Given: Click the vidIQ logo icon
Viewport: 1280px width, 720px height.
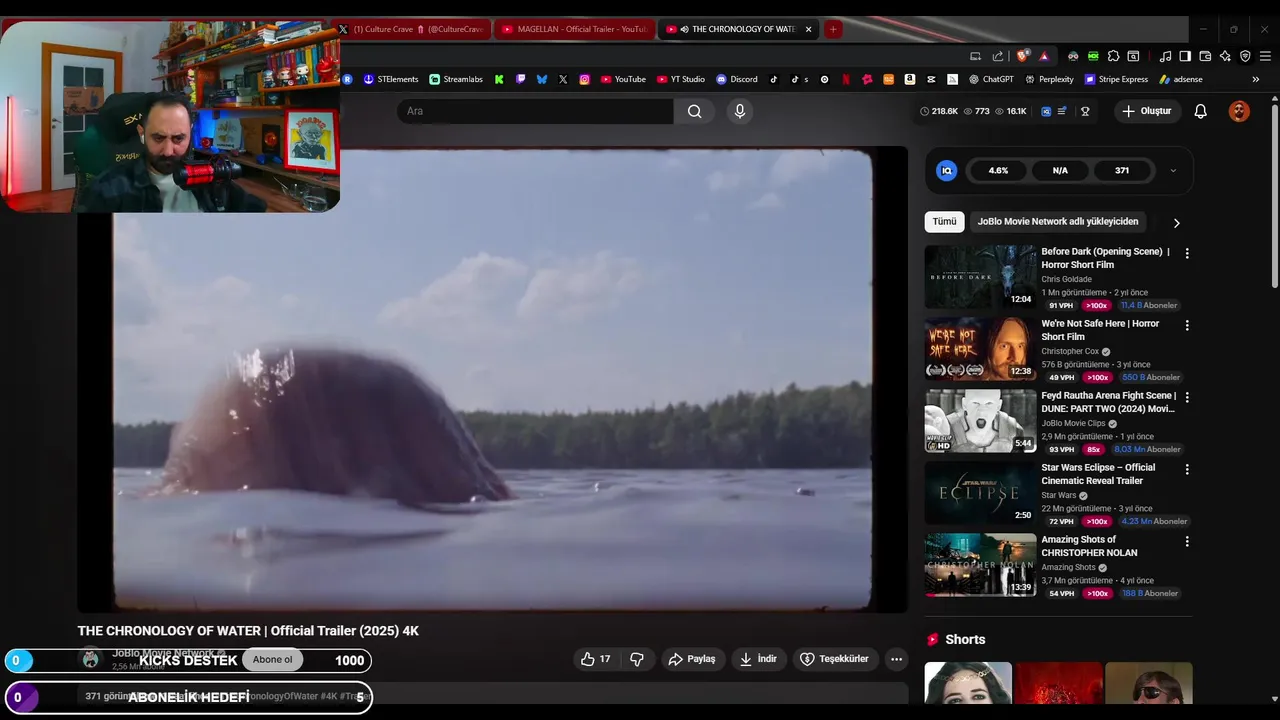Looking at the screenshot, I should coord(946,171).
